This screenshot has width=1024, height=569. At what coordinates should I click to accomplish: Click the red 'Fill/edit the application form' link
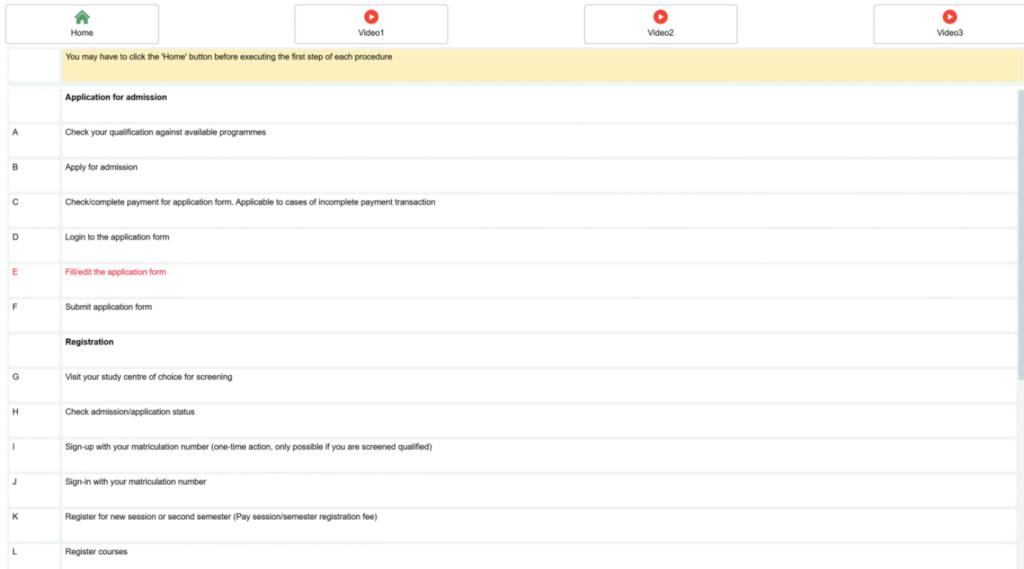[x=115, y=272]
